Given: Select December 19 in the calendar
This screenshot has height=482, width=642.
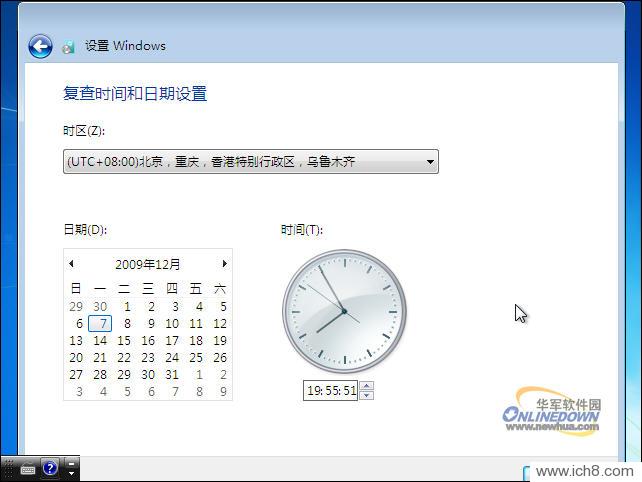Looking at the screenshot, I should tap(220, 341).
